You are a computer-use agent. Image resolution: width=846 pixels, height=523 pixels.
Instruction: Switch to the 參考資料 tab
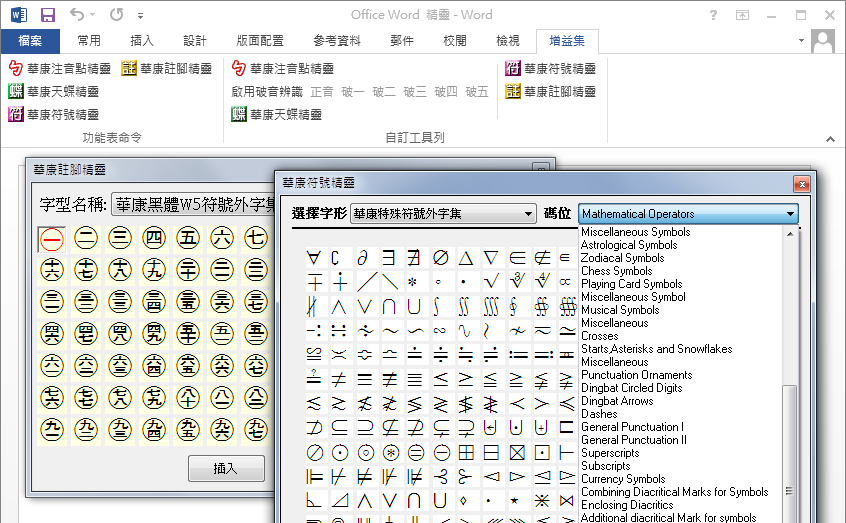(x=337, y=41)
